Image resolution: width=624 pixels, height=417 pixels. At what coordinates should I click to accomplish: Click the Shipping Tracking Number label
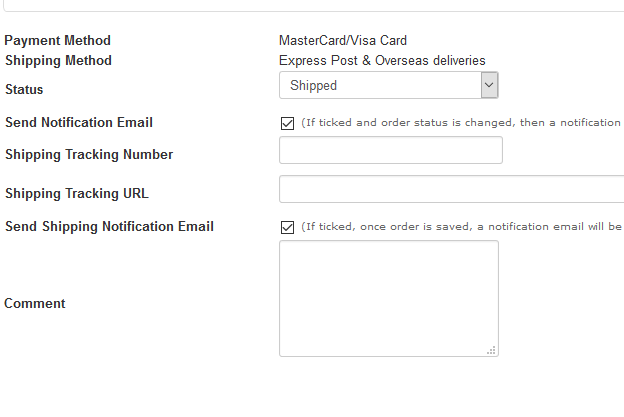pos(89,154)
